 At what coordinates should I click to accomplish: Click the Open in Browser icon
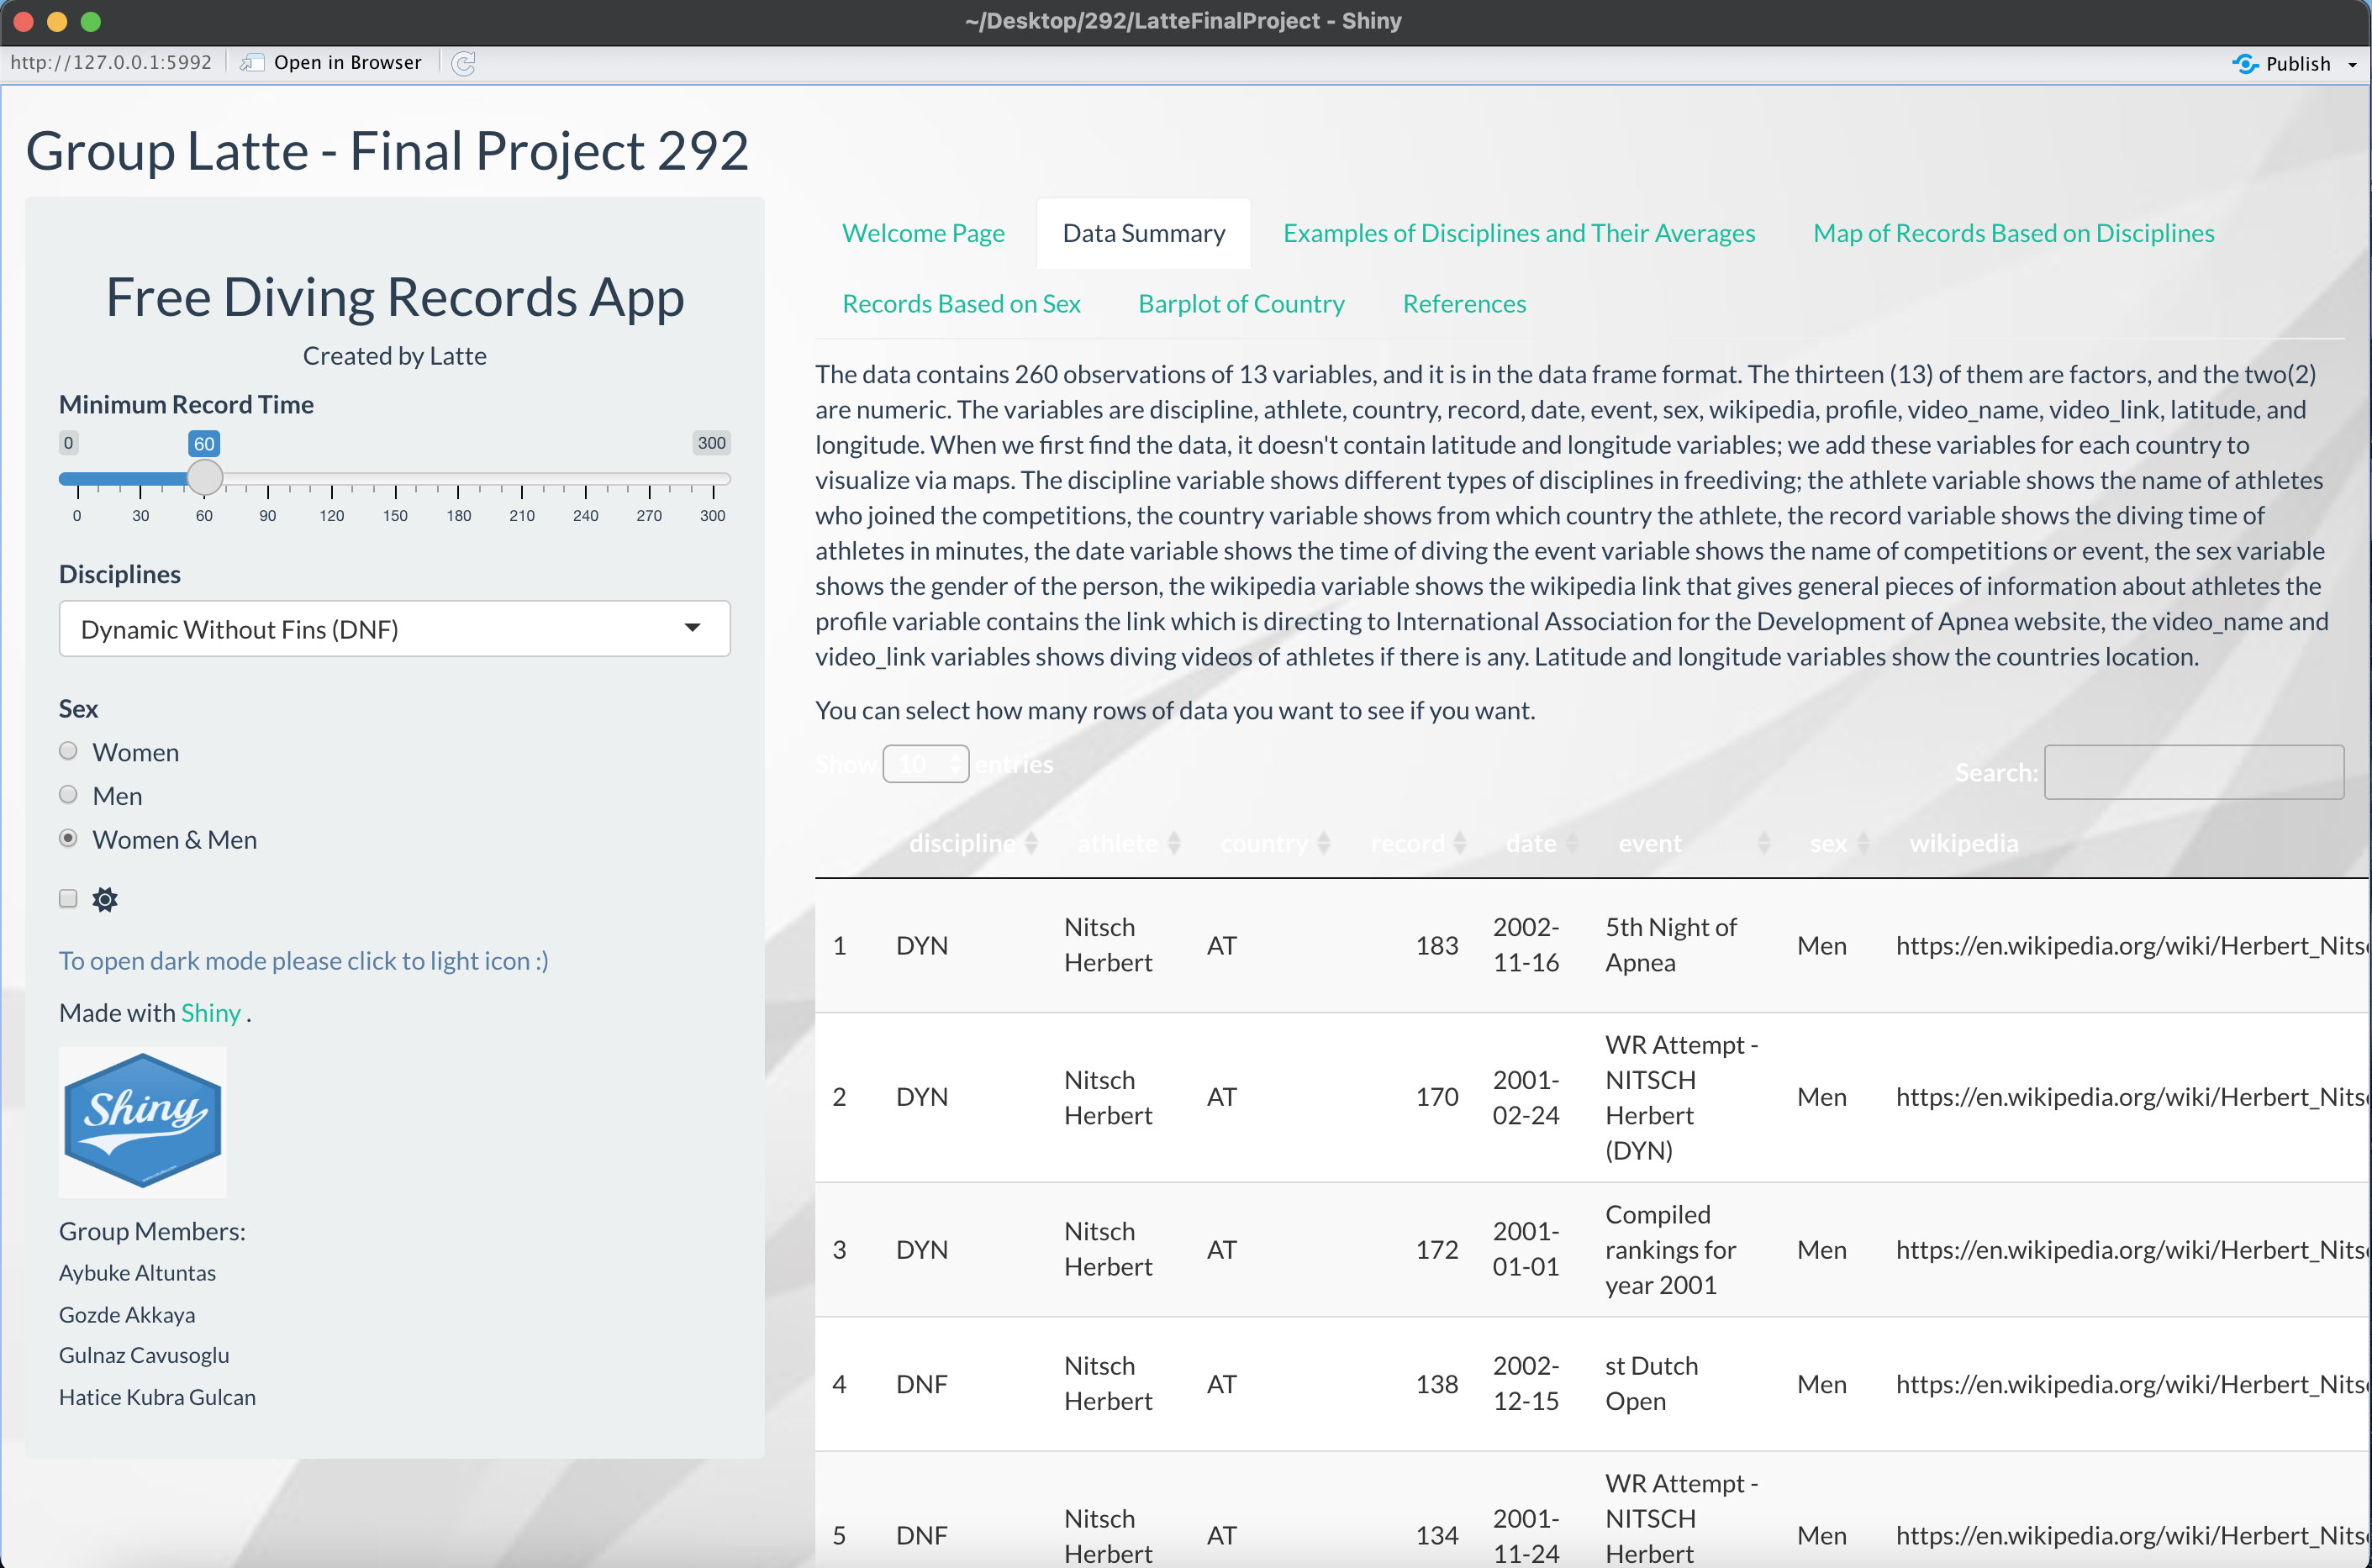(252, 63)
